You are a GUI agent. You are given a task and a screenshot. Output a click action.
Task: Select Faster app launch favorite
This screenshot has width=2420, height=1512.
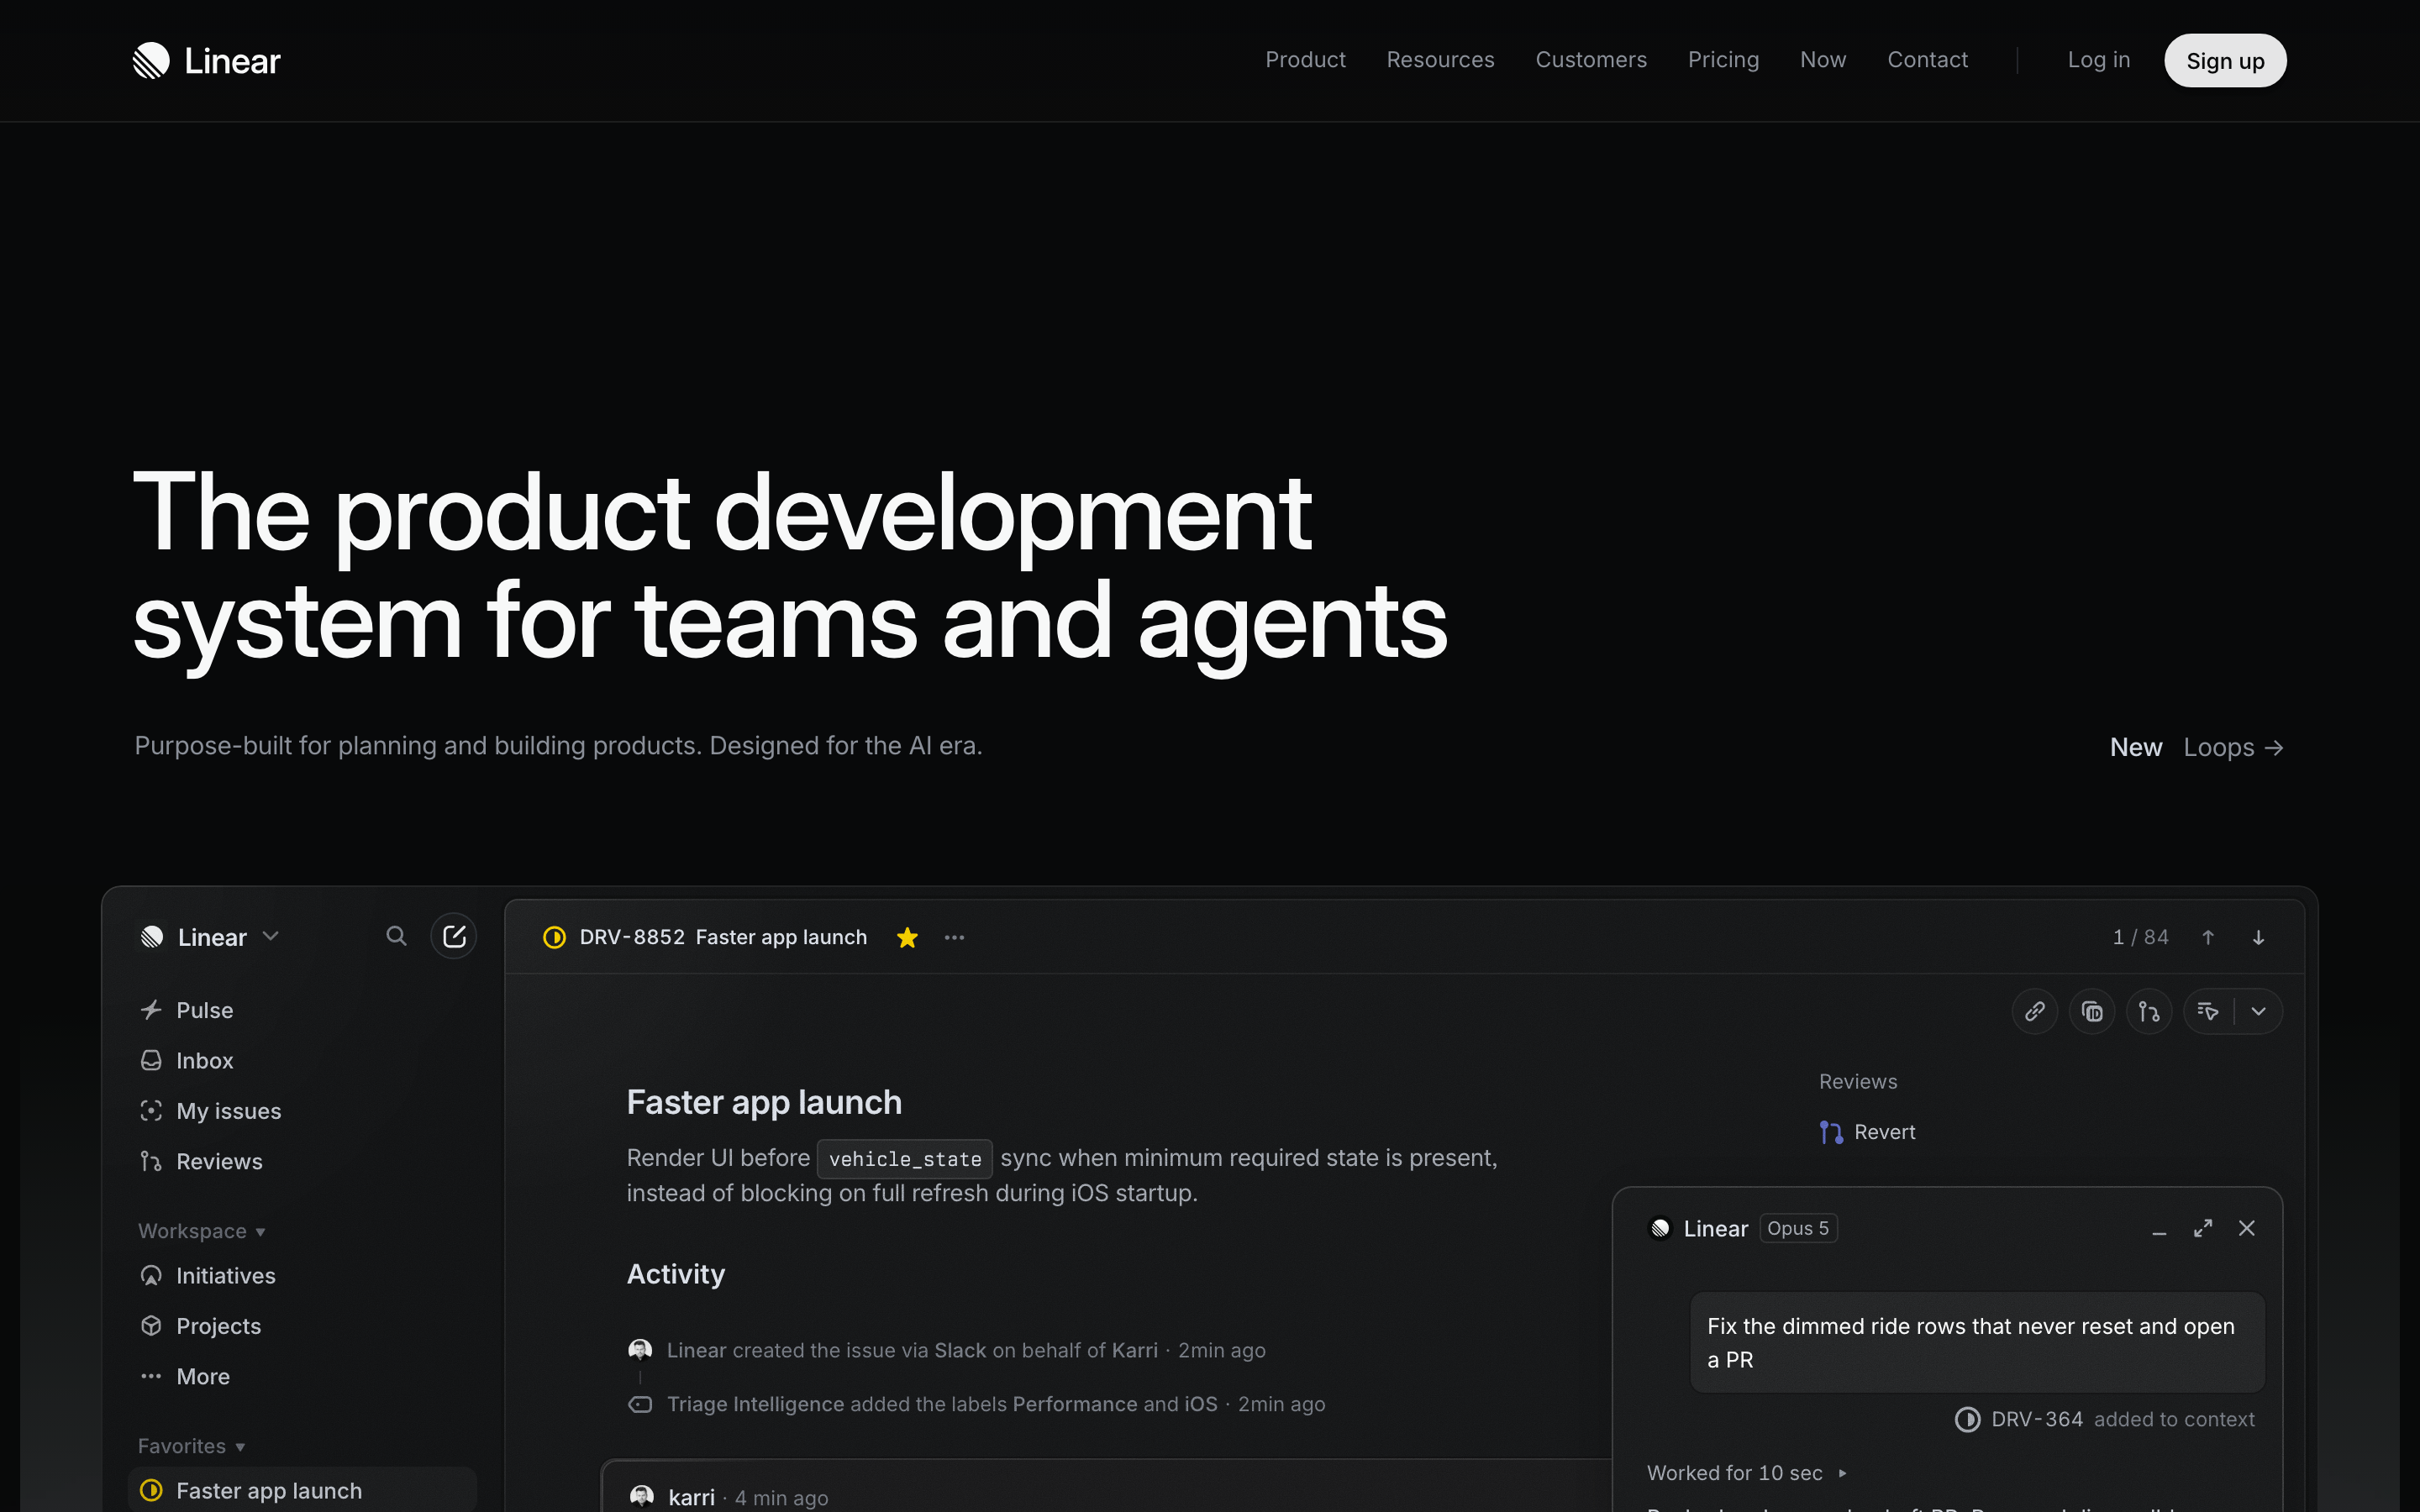click(302, 1490)
